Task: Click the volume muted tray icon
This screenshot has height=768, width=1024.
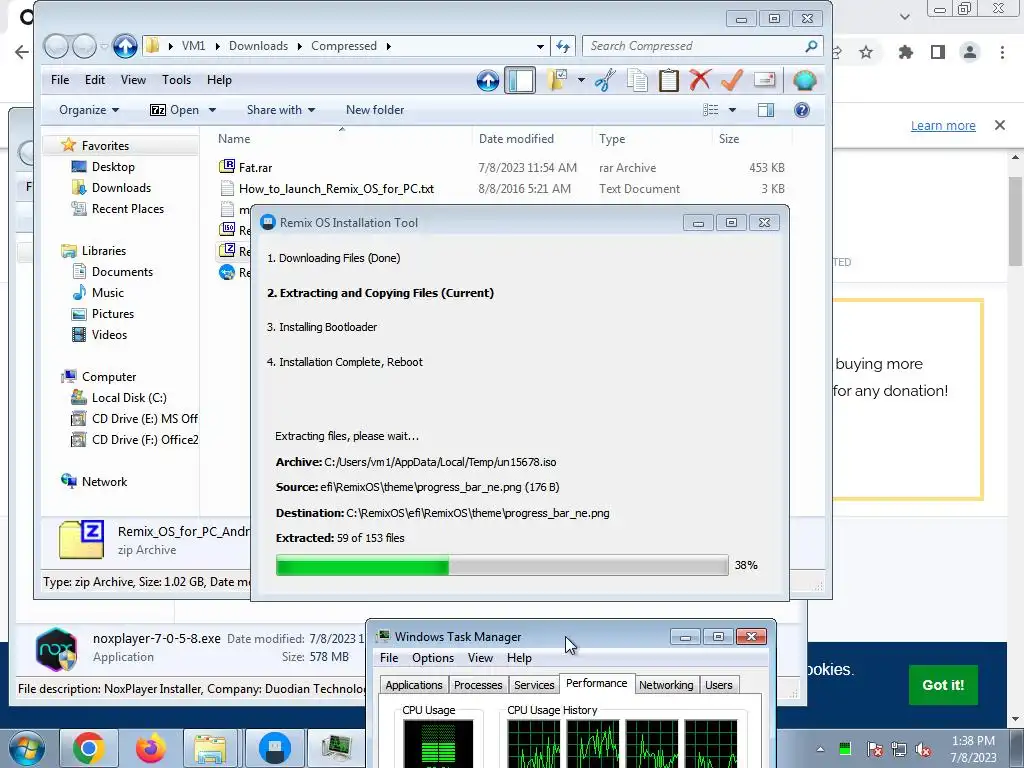Action: pyautogui.click(x=923, y=749)
